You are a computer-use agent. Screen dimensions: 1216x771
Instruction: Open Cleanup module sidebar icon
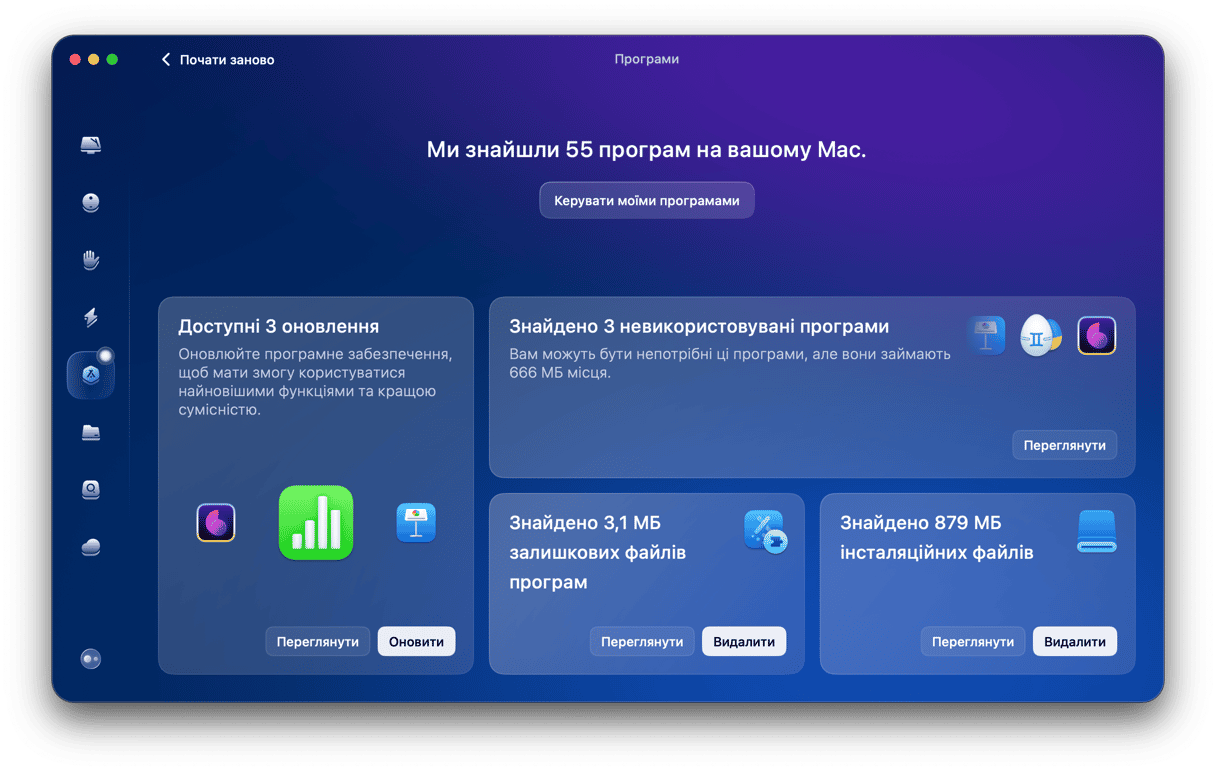(91, 203)
